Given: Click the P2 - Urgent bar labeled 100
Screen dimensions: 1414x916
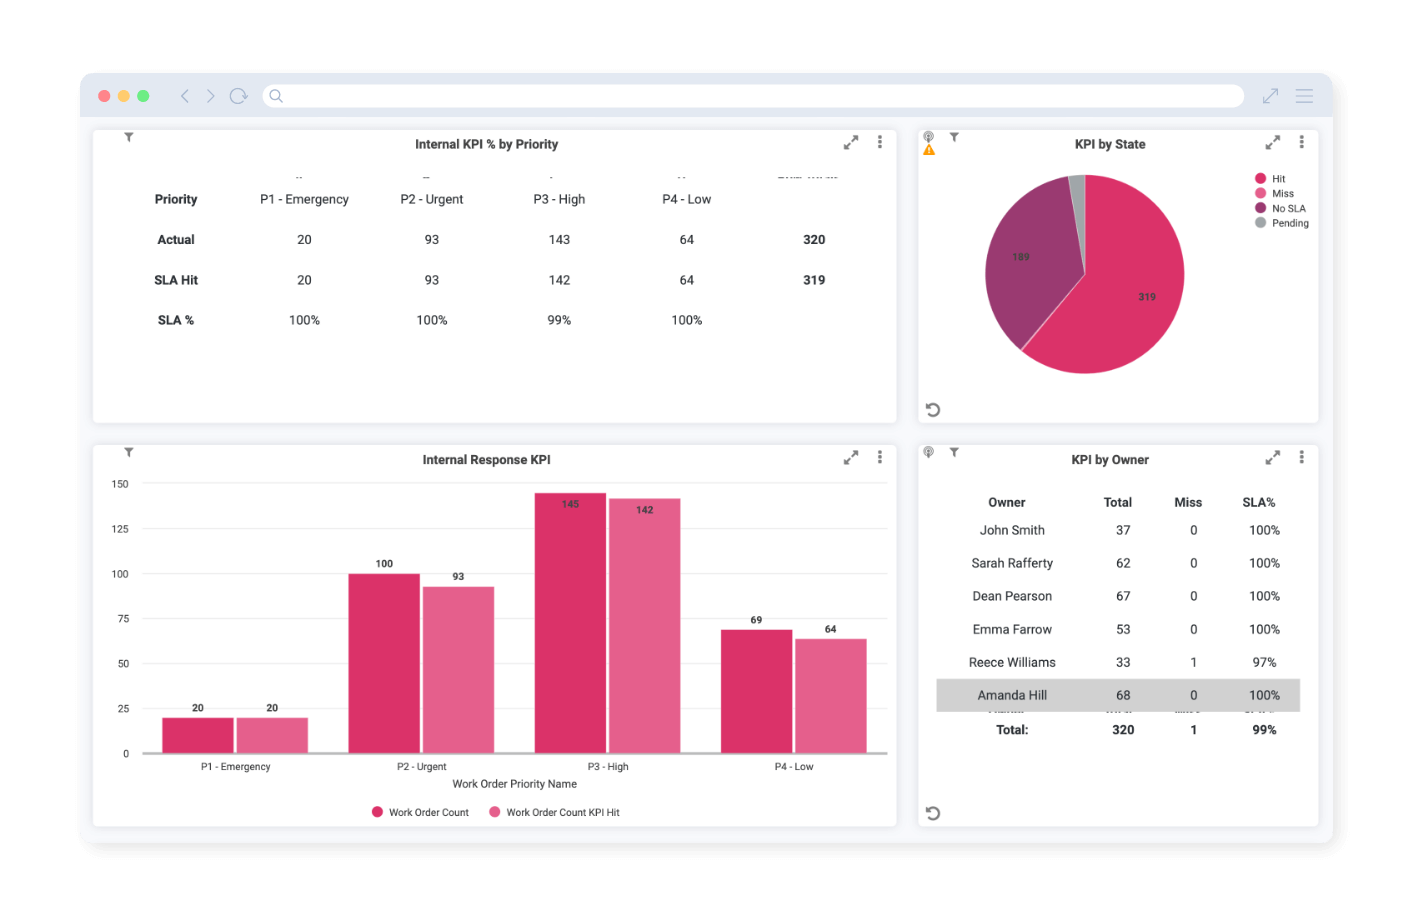Looking at the screenshot, I should (x=384, y=663).
